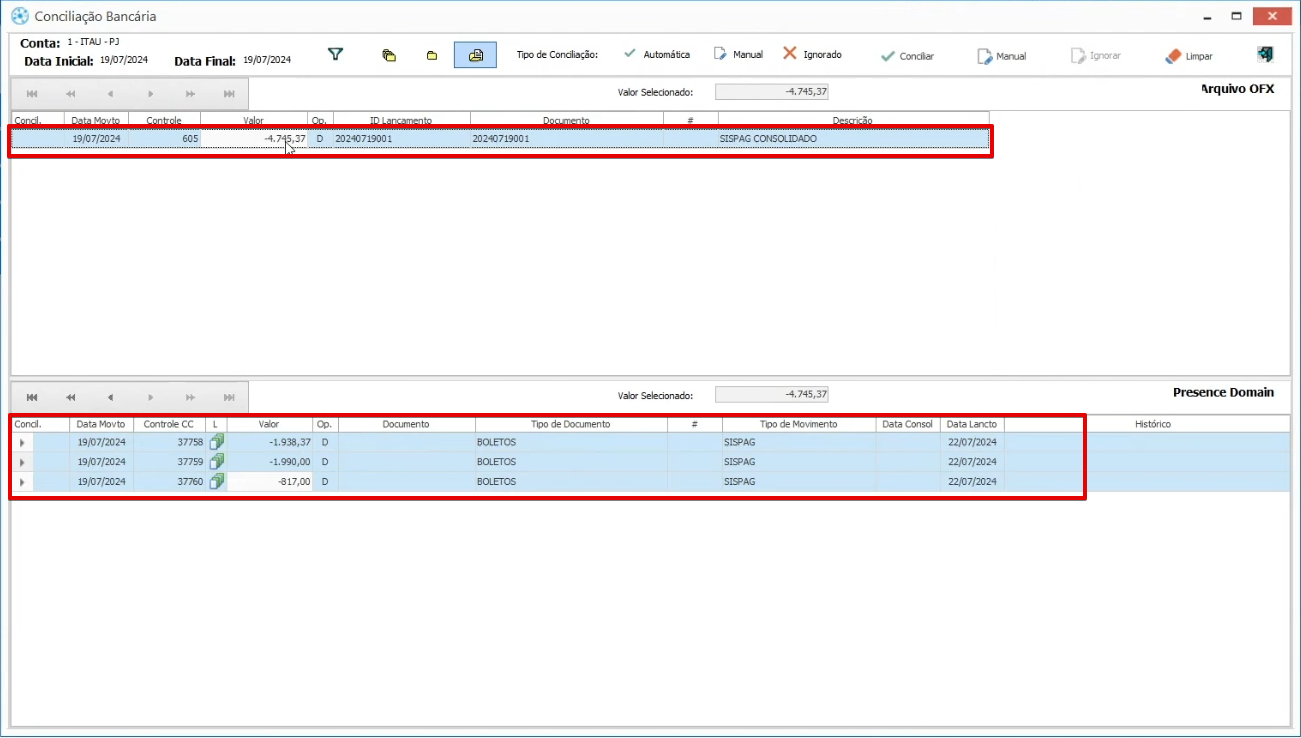Image resolution: width=1301 pixels, height=738 pixels.
Task: Select the -817,00 value cell
Action: coord(270,482)
